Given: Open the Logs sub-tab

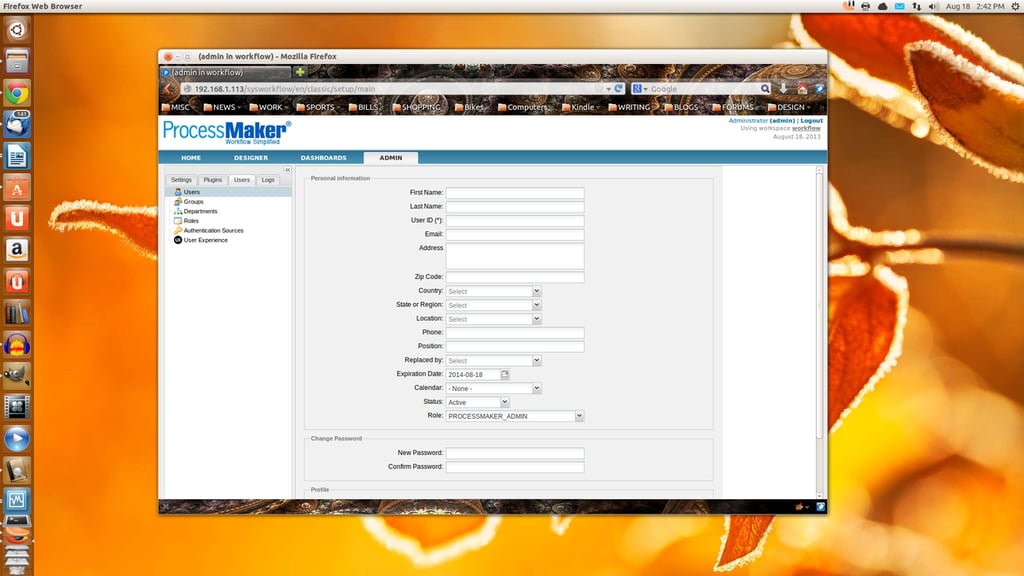Looking at the screenshot, I should pyautogui.click(x=268, y=180).
